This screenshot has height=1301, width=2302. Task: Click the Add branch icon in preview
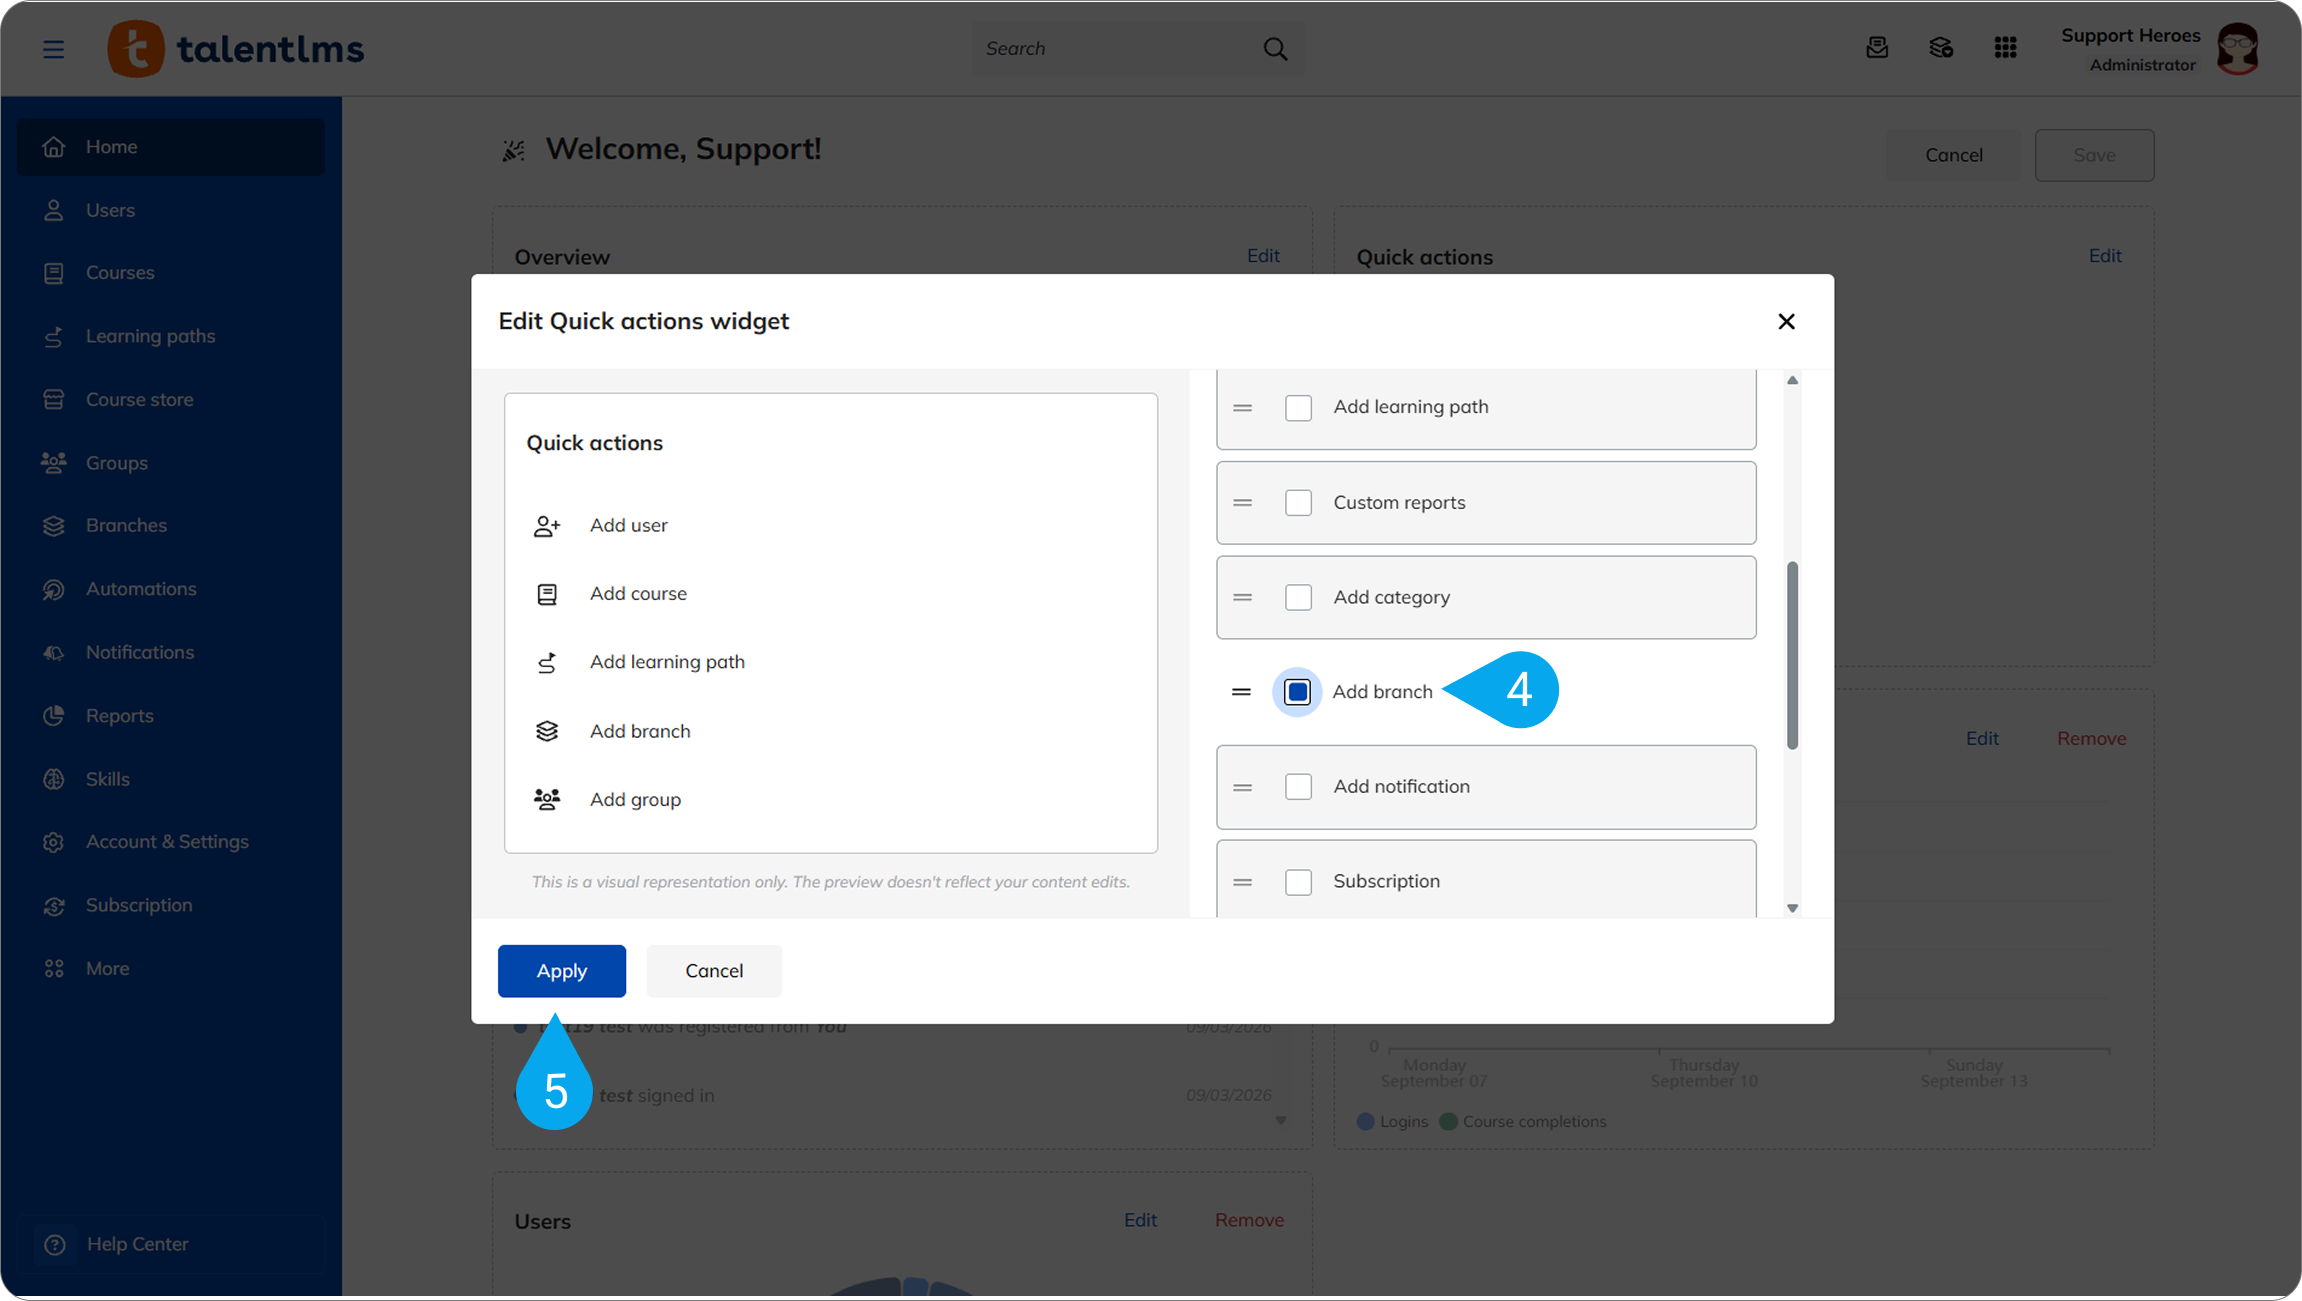(x=547, y=731)
